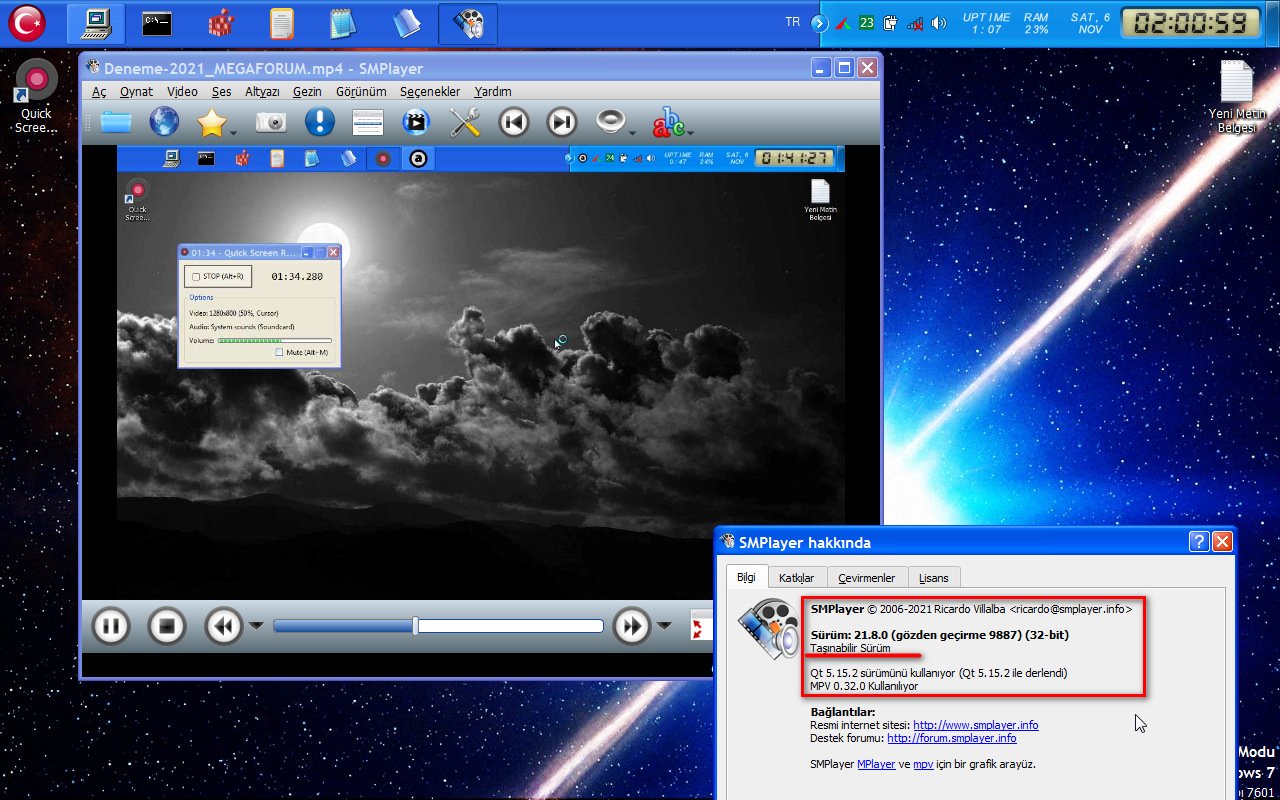This screenshot has height=800, width=1280.
Task: Take a screenshot with the camera icon
Action: (271, 123)
